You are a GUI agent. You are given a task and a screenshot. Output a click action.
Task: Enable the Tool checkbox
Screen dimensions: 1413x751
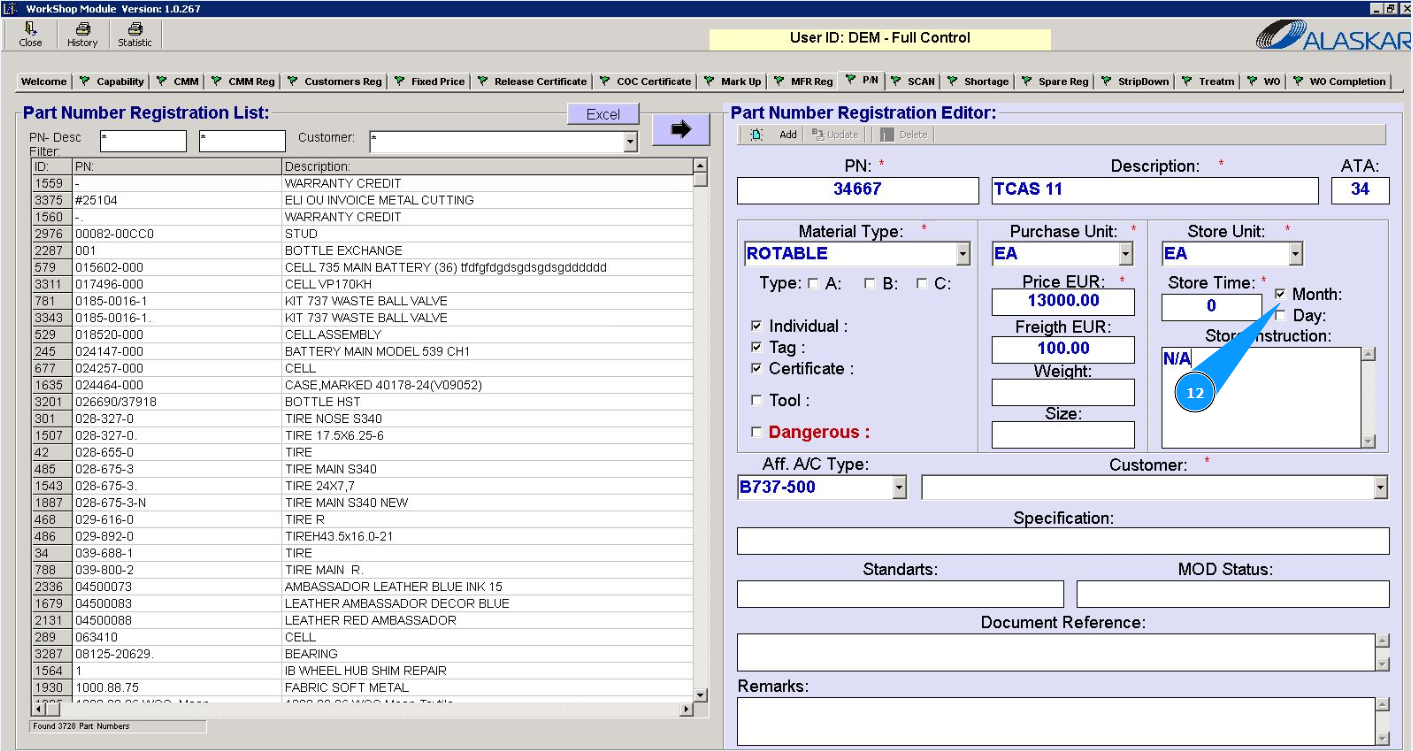[757, 401]
